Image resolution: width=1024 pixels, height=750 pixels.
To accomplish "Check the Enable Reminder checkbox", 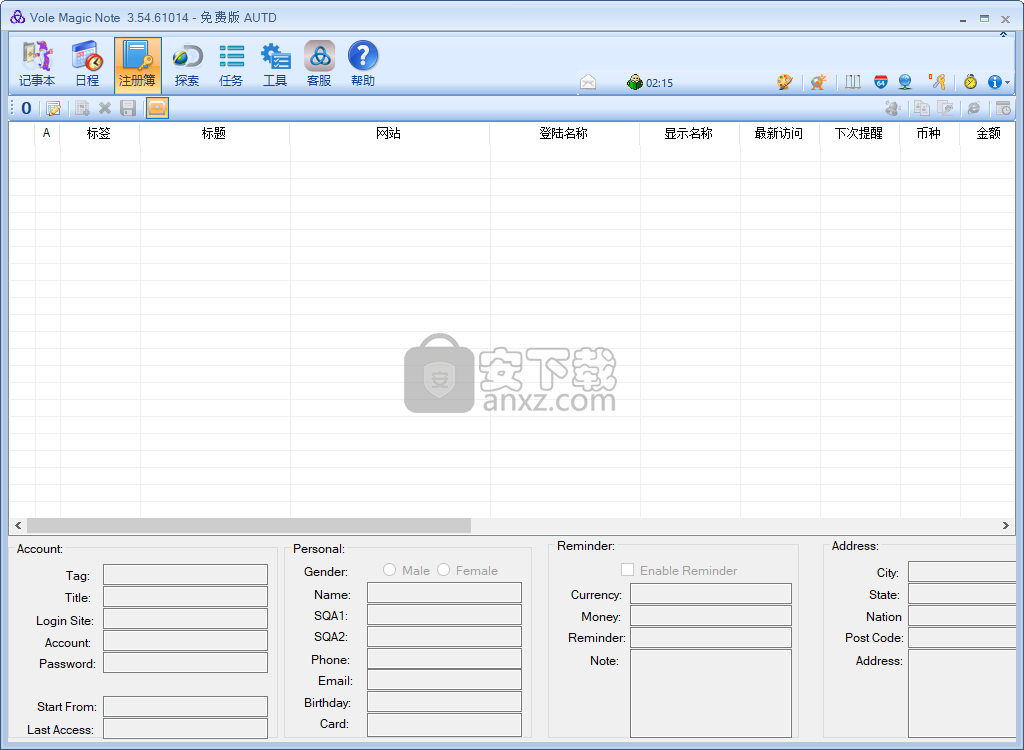I will point(627,570).
